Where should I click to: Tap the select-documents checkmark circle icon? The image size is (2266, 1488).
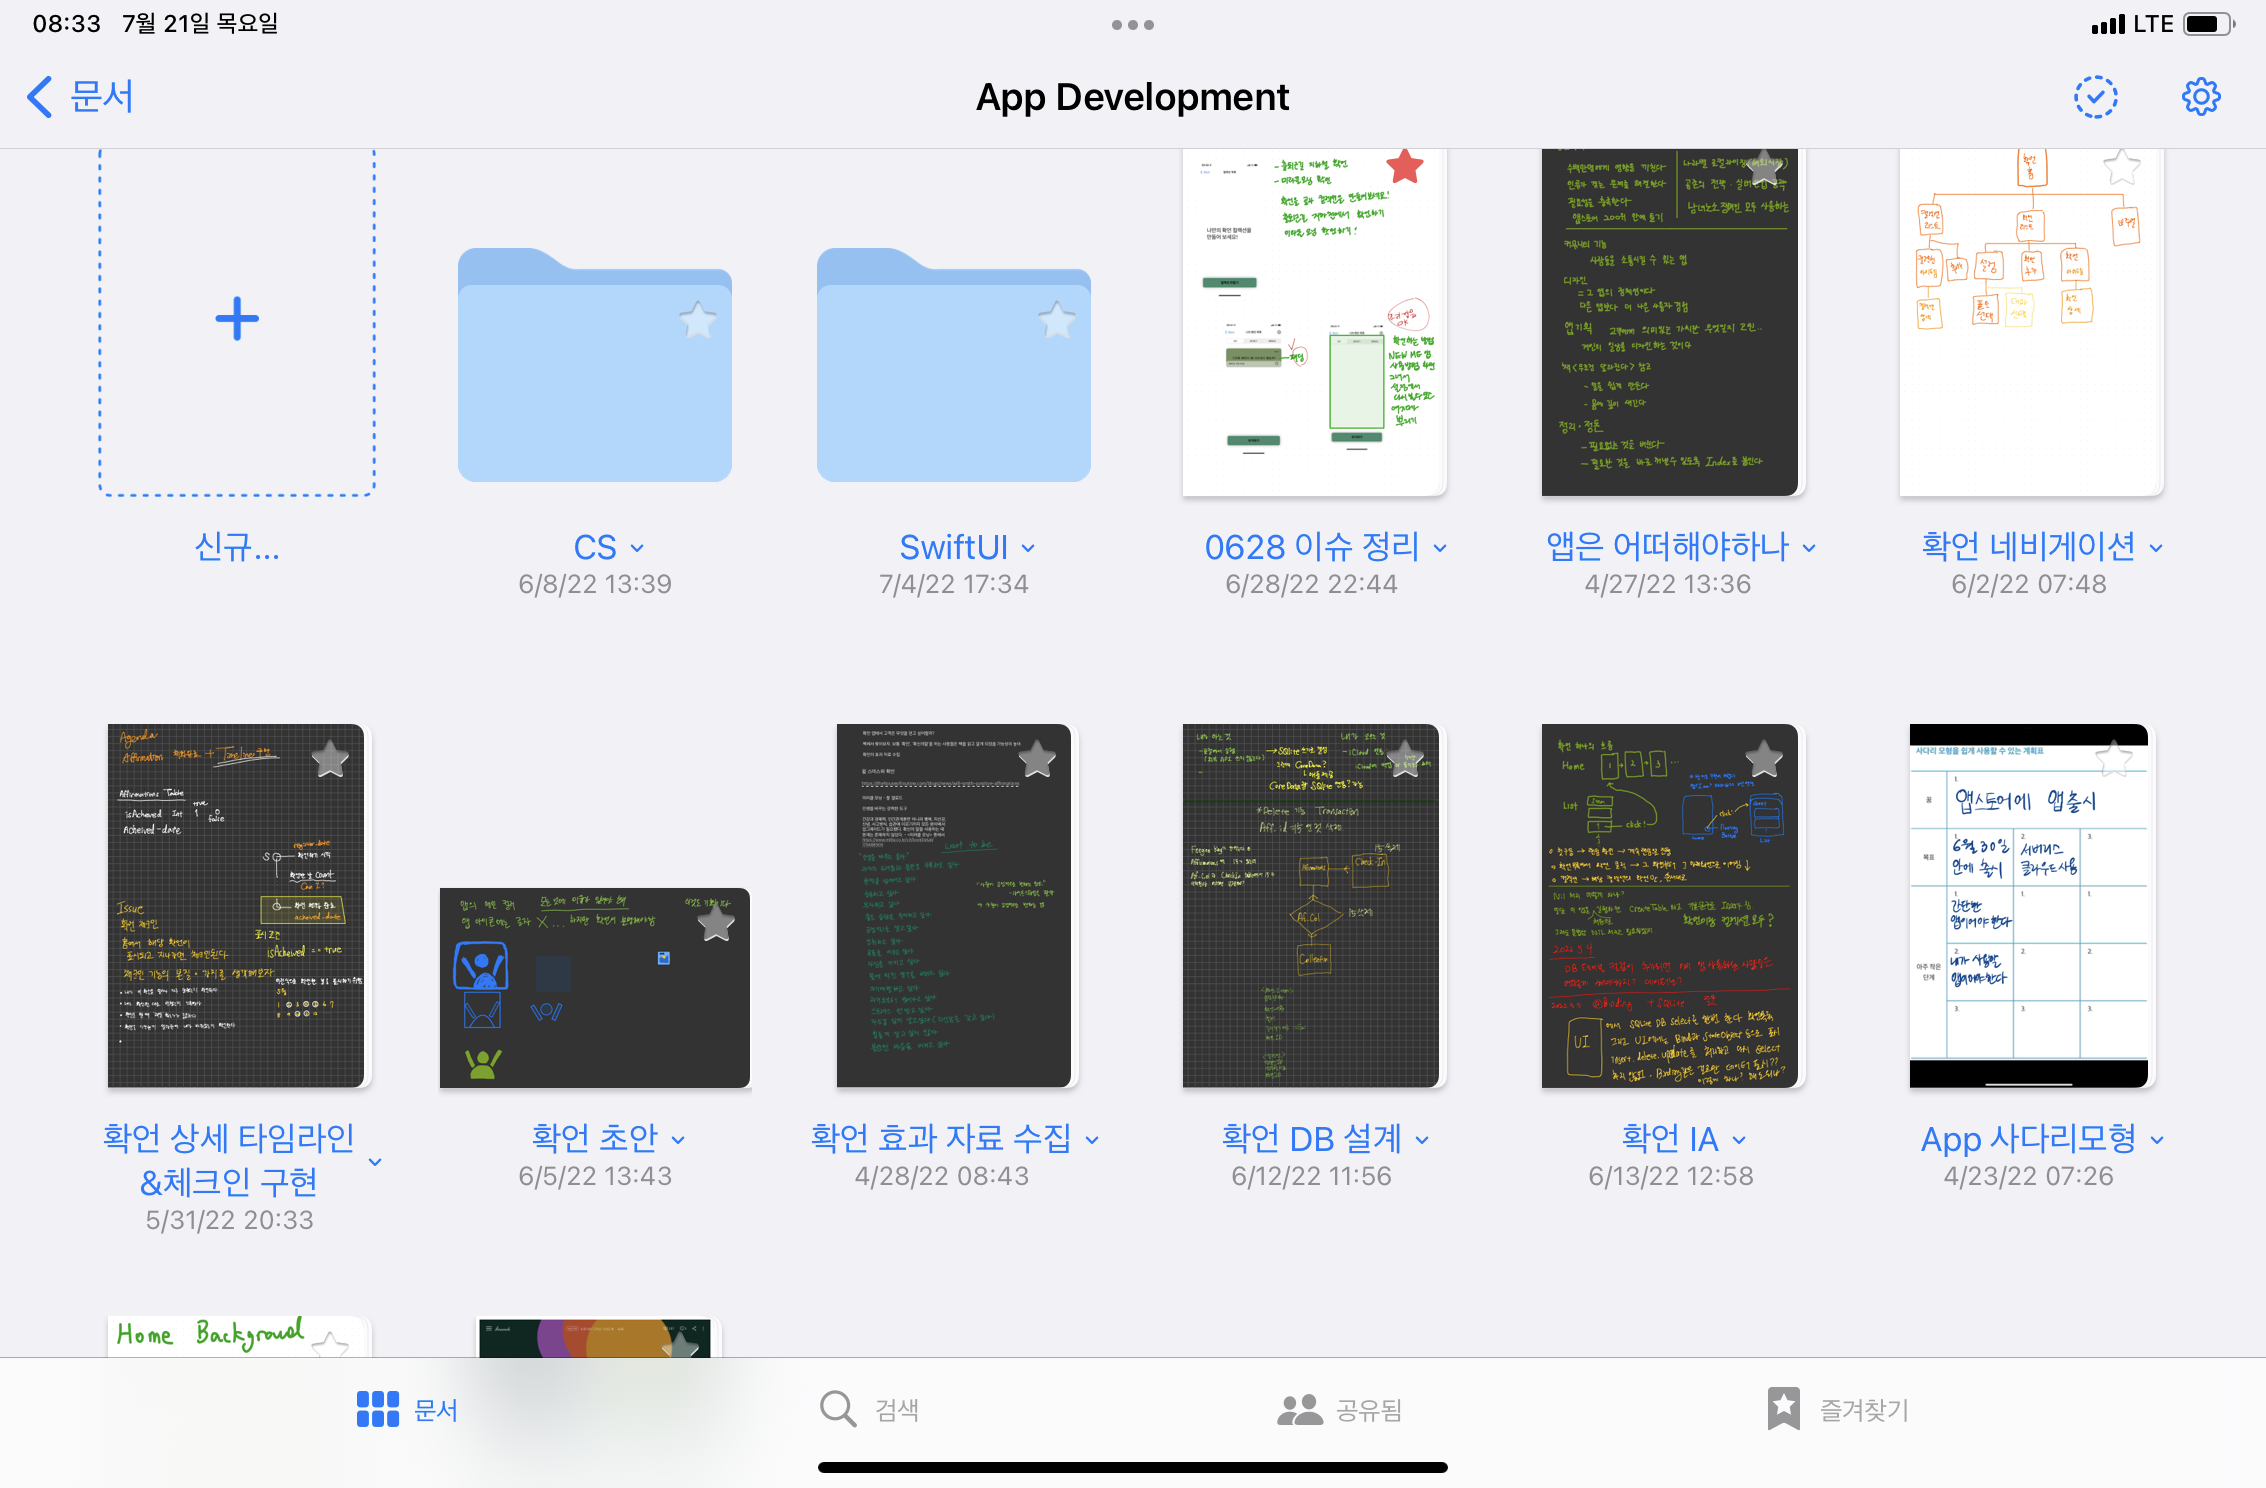coord(2095,97)
